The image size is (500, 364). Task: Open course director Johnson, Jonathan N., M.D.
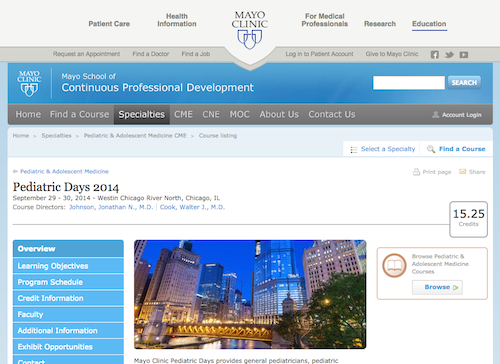tap(111, 207)
